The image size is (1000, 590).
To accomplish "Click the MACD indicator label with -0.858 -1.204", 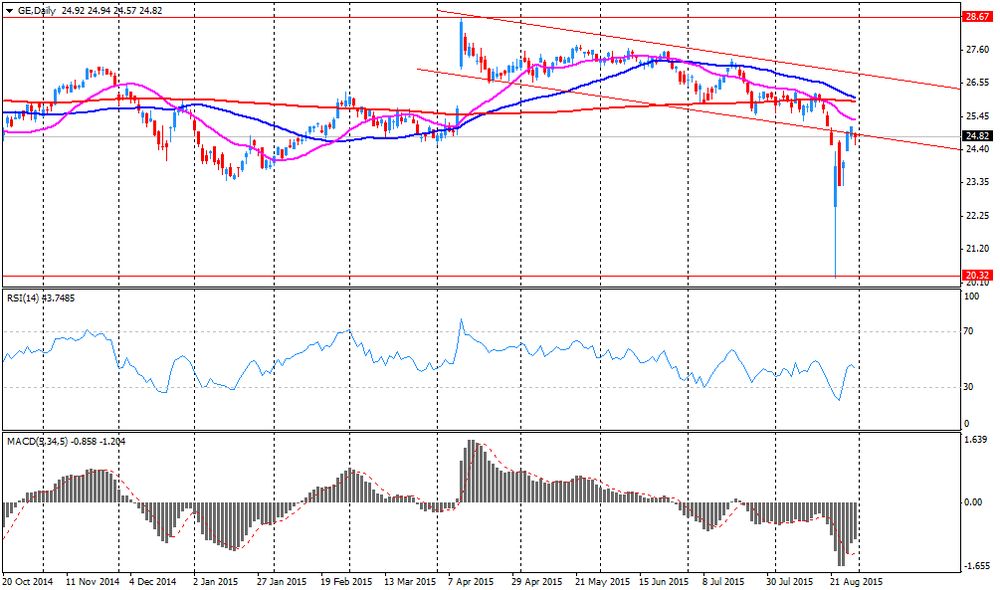I will [66, 441].
